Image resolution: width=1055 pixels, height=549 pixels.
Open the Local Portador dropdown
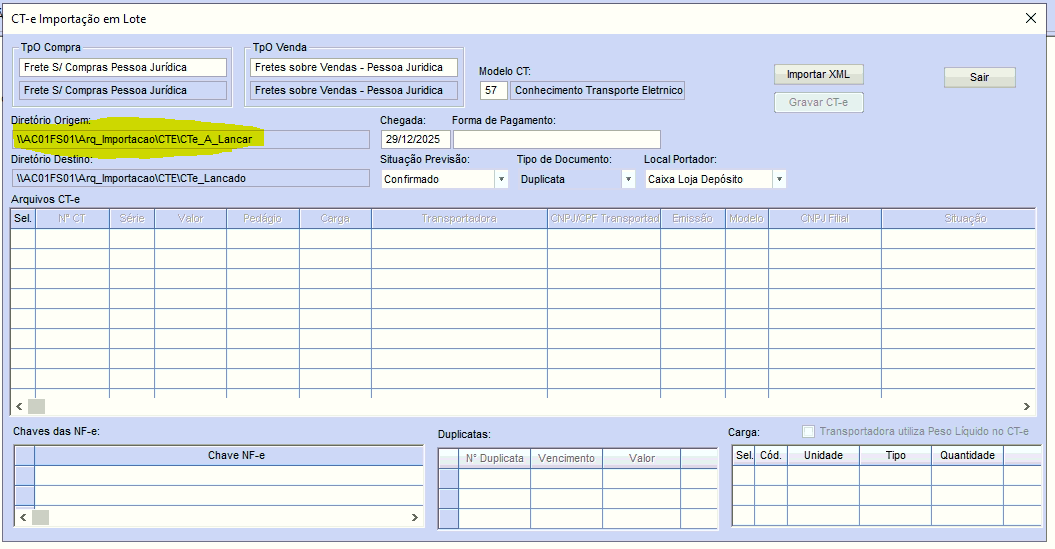779,179
